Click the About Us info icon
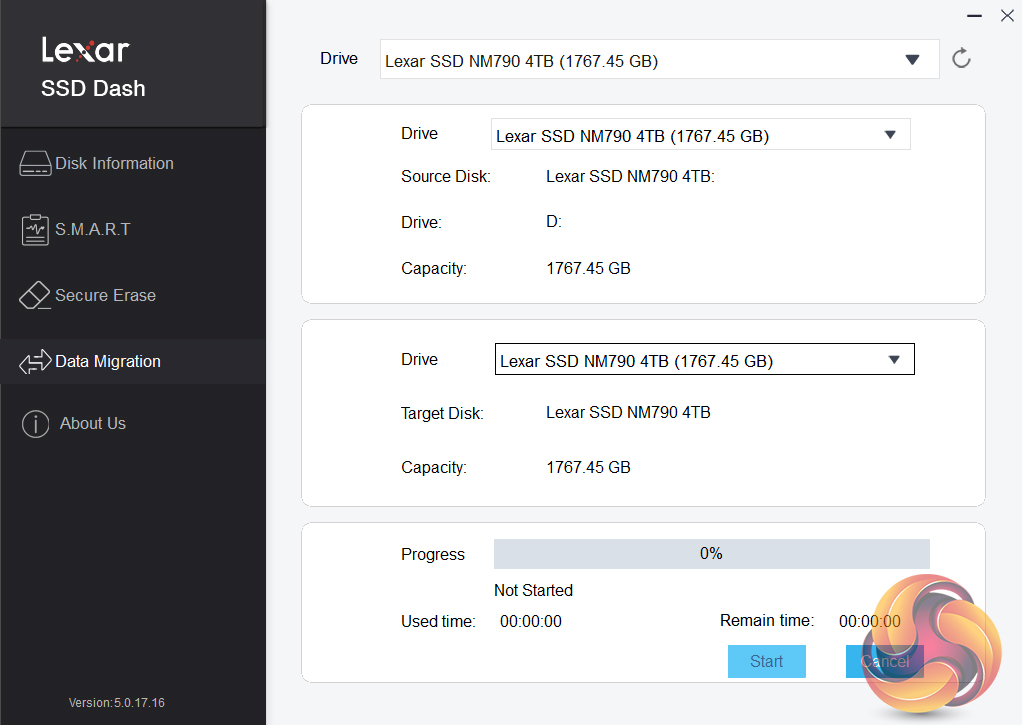Viewport: 1024px width, 726px height. tap(35, 424)
